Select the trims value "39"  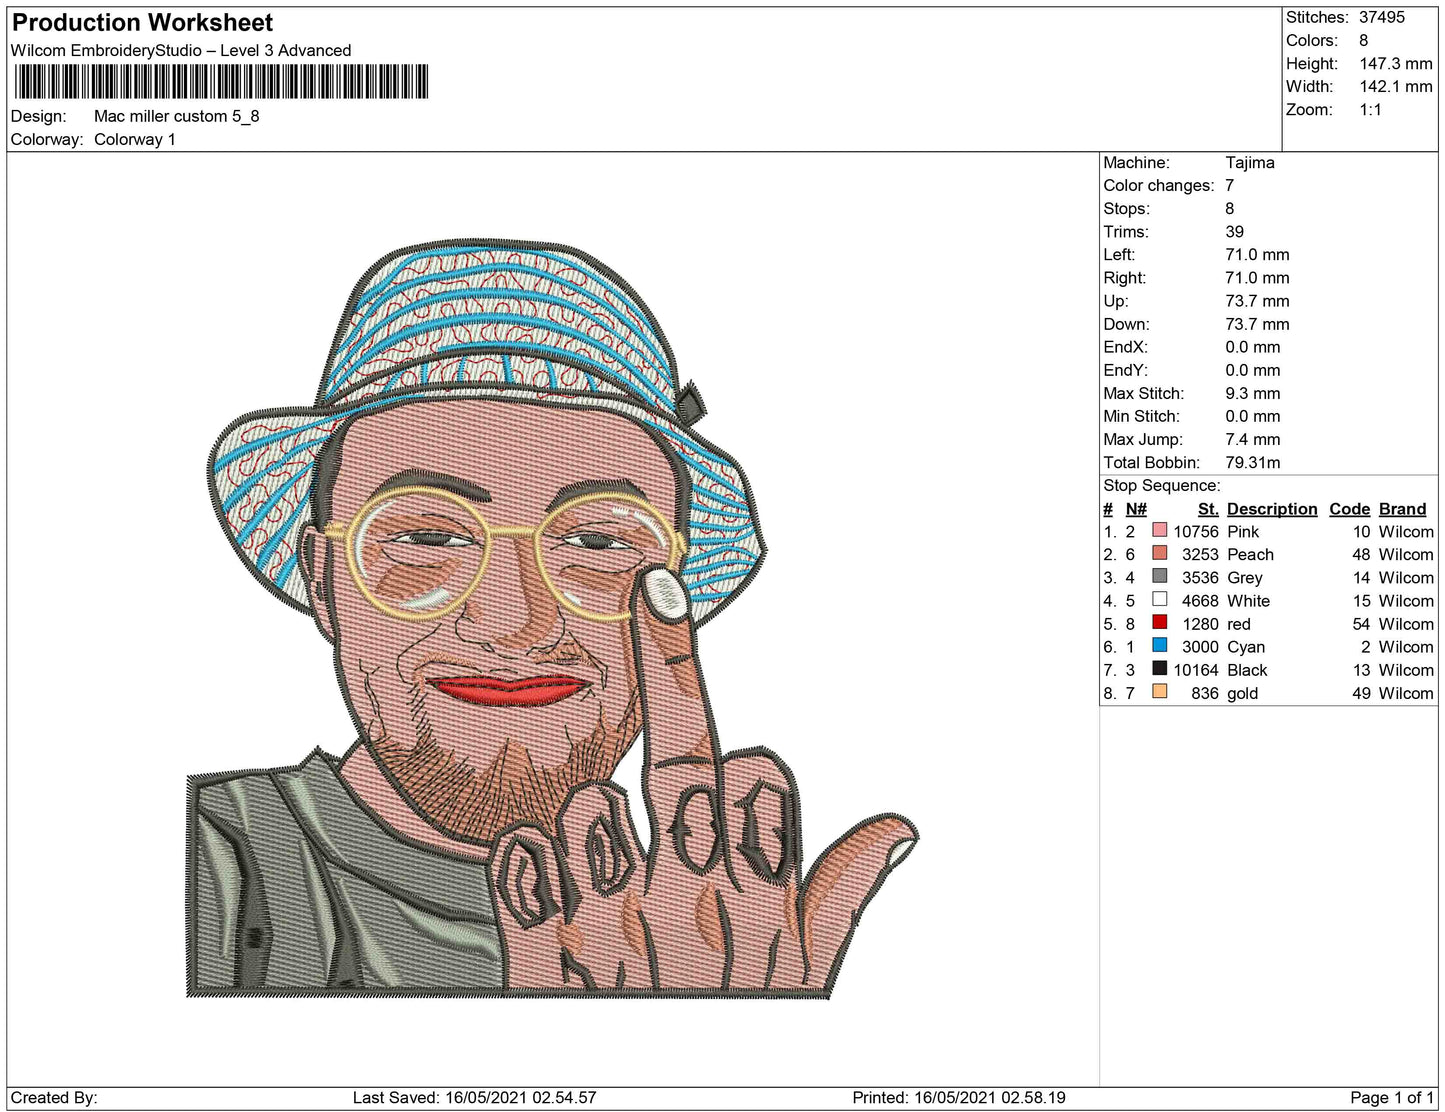(1235, 231)
